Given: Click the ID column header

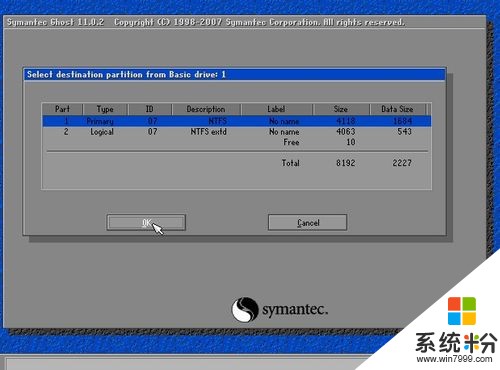Looking at the screenshot, I should click(150, 109).
